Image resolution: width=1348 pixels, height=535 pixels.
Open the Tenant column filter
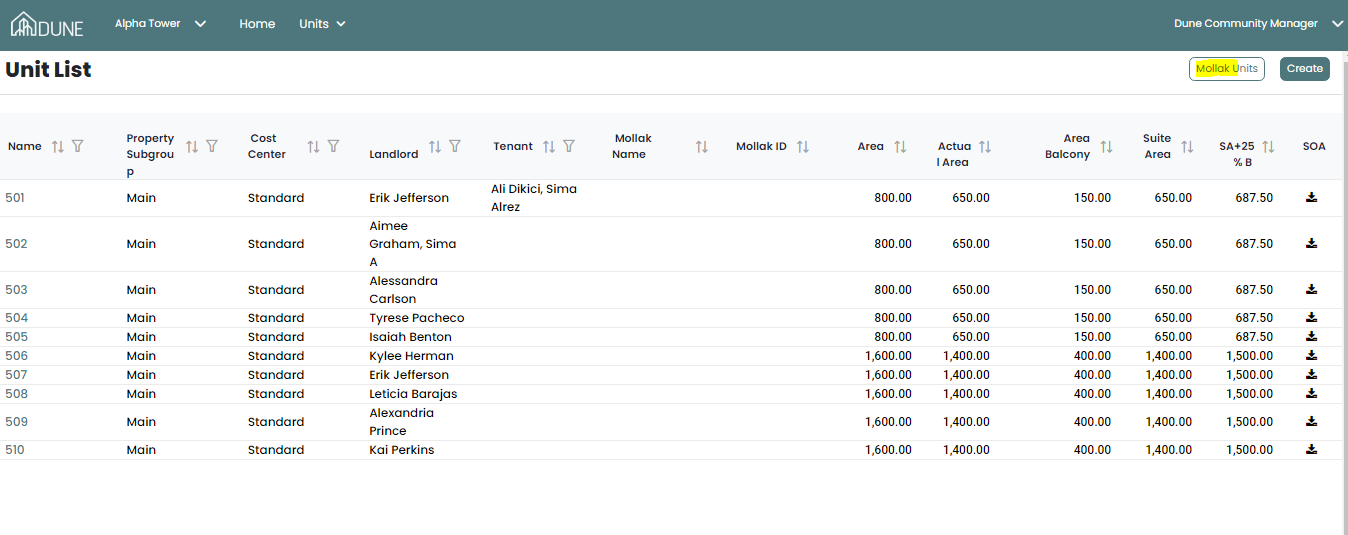(569, 146)
